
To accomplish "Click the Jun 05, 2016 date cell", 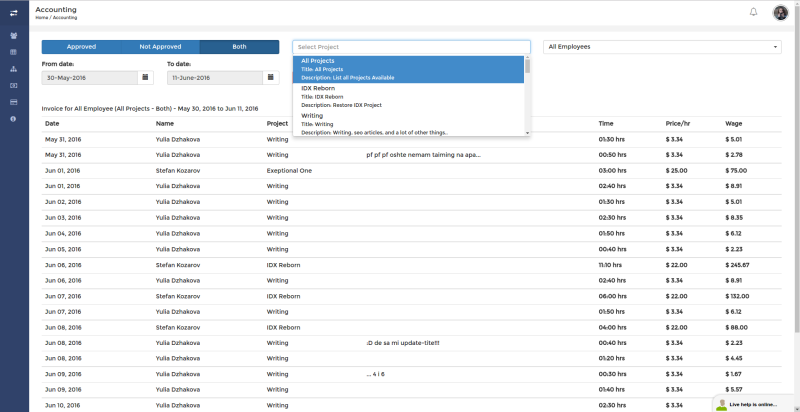I will pos(63,249).
